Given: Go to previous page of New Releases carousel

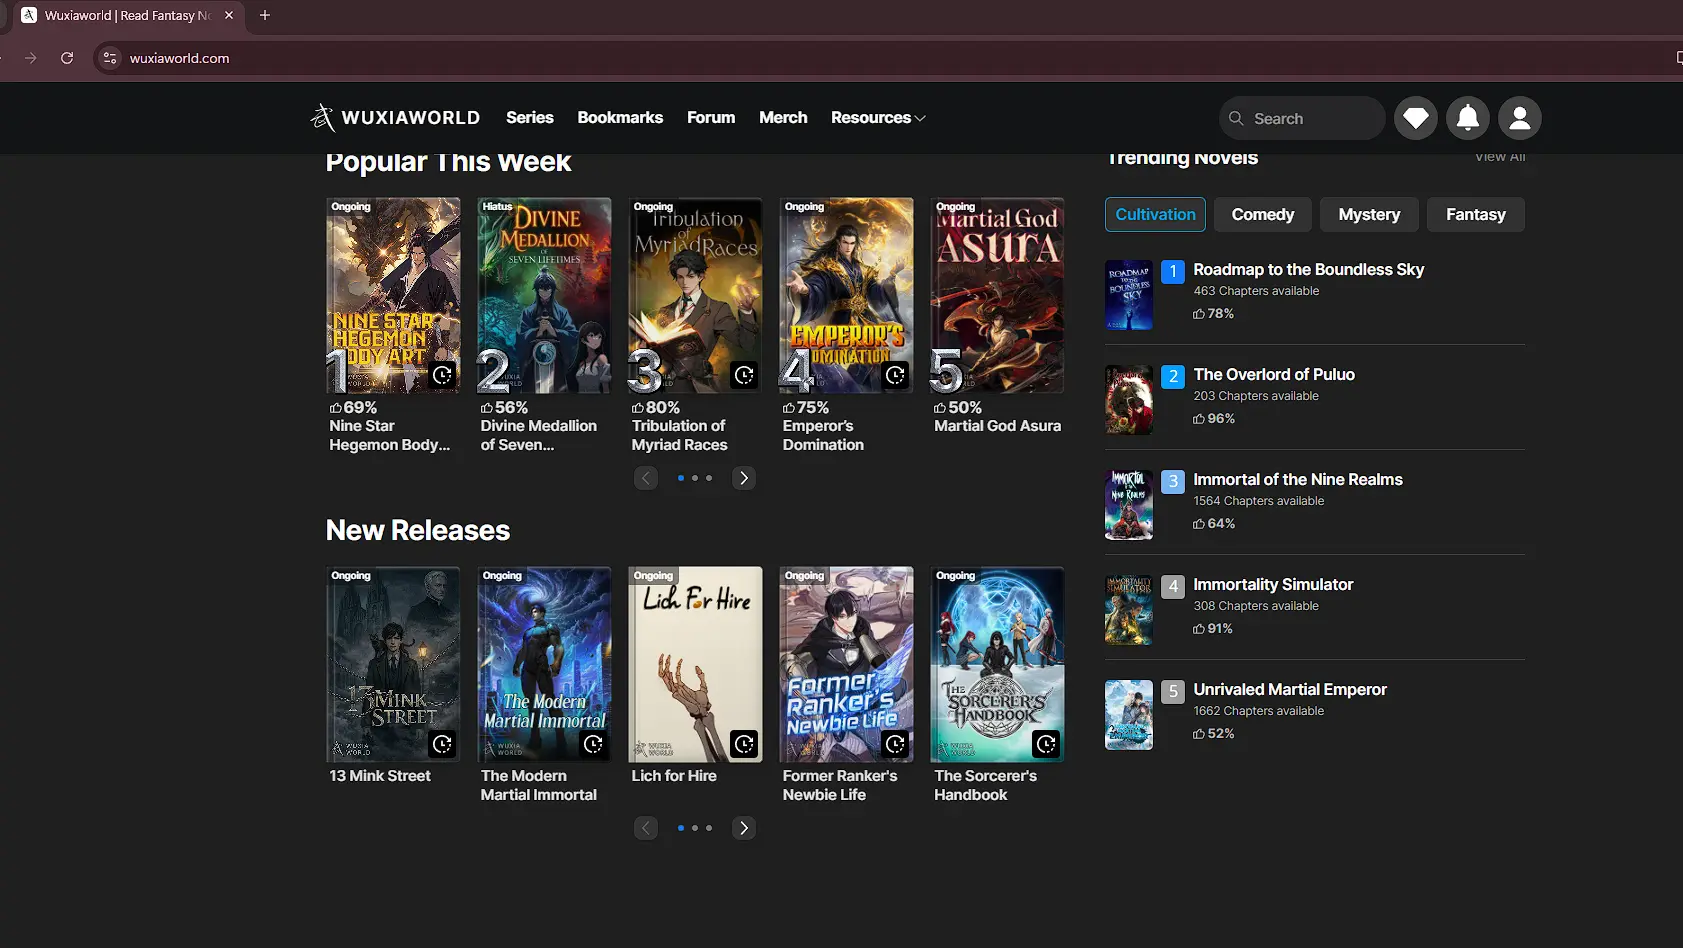Looking at the screenshot, I should coord(646,828).
